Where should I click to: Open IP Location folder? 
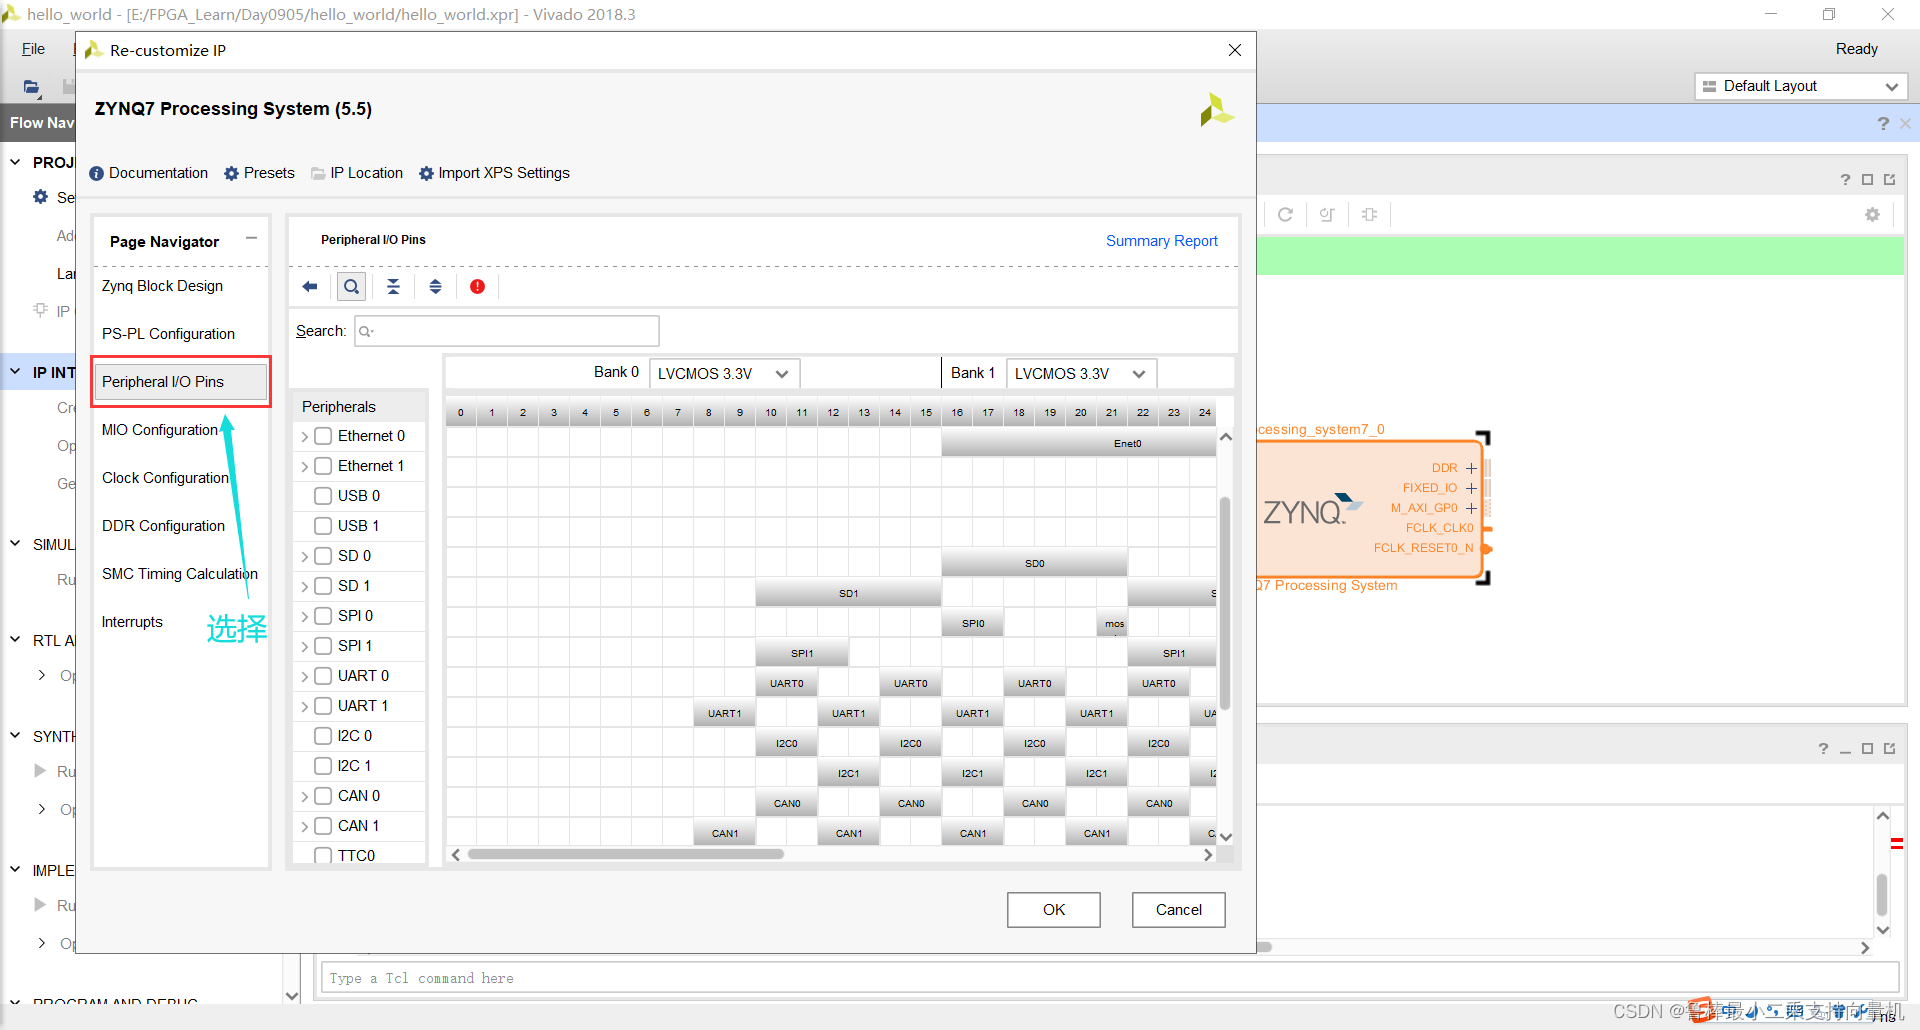point(318,173)
